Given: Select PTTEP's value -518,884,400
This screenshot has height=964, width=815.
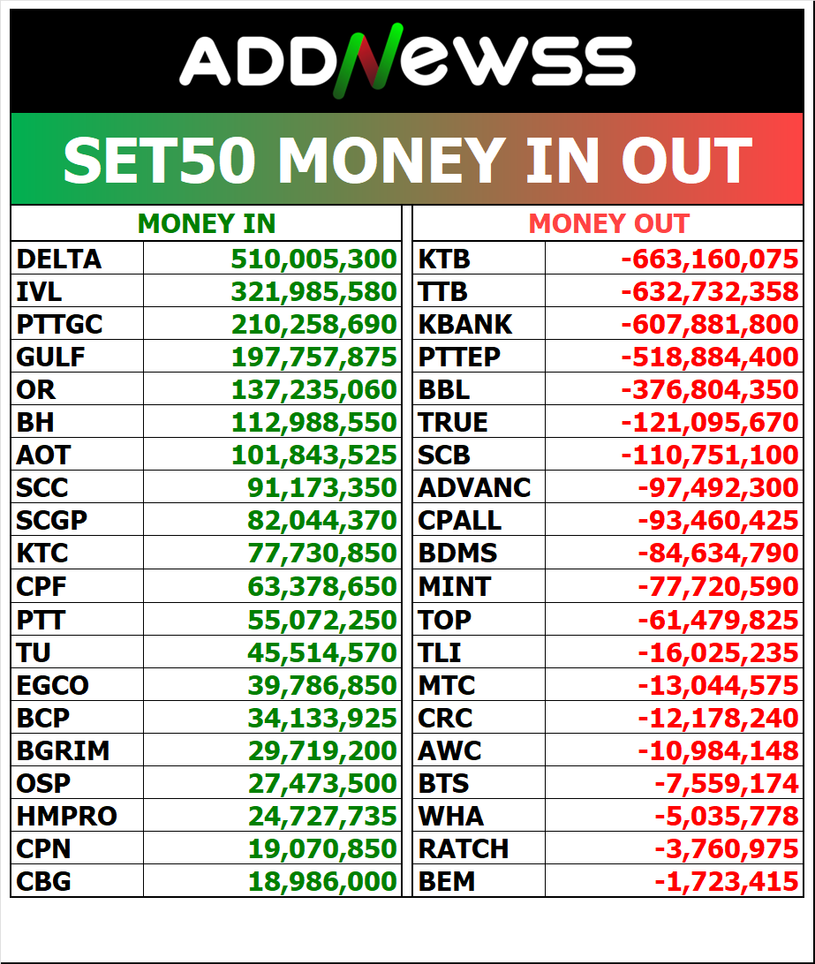Looking at the screenshot, I should pyautogui.click(x=709, y=357).
